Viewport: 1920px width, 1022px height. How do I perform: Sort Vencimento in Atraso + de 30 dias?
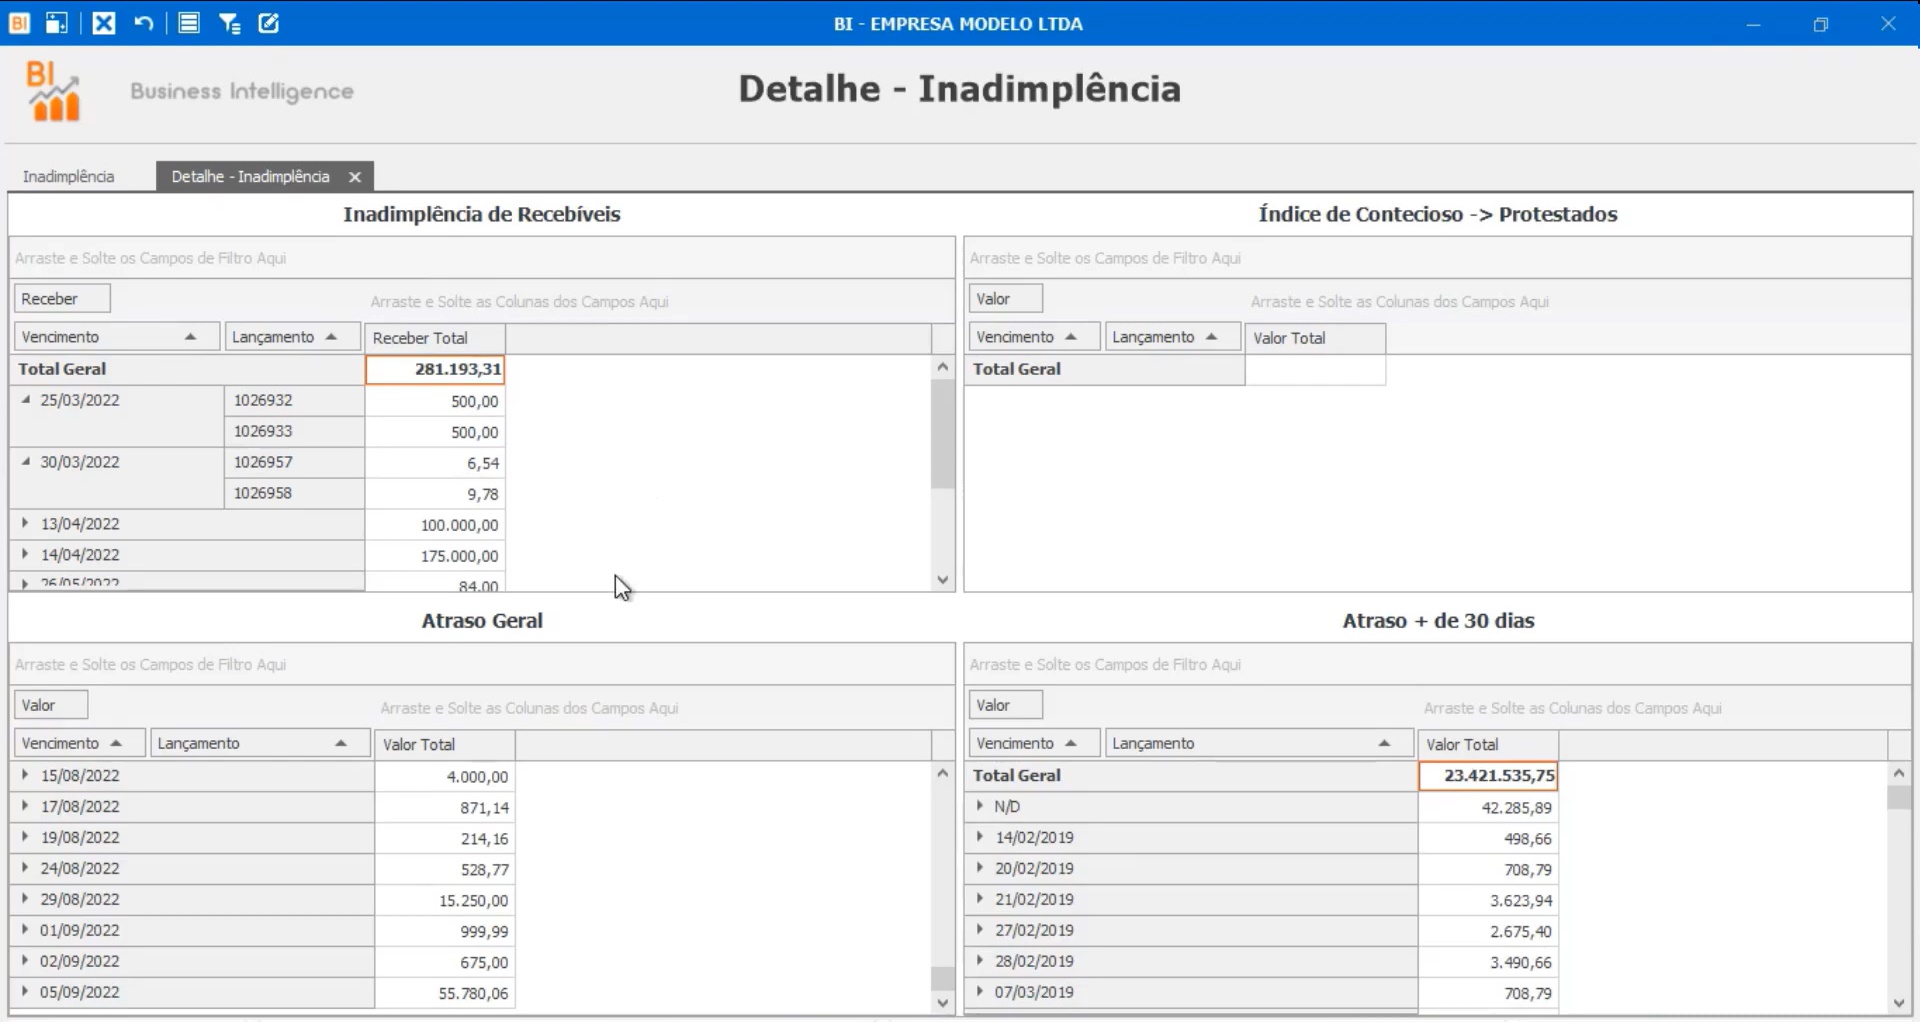coord(1034,743)
